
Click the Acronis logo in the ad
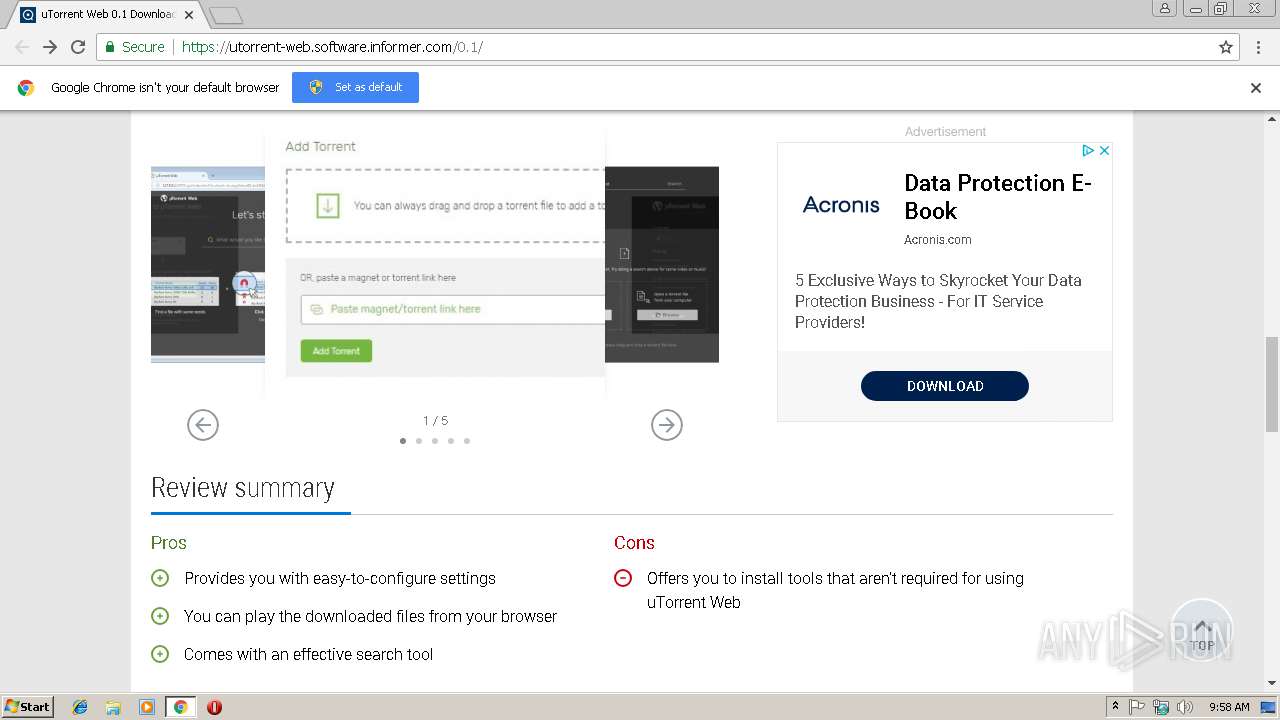[841, 205]
